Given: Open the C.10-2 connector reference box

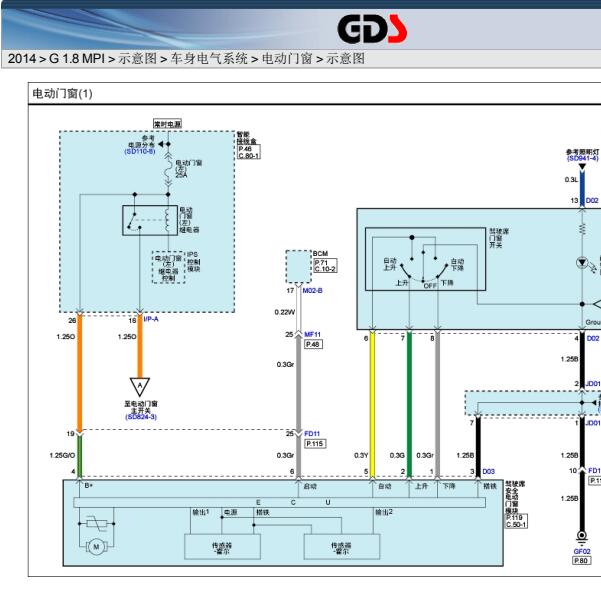Looking at the screenshot, I should click(325, 269).
